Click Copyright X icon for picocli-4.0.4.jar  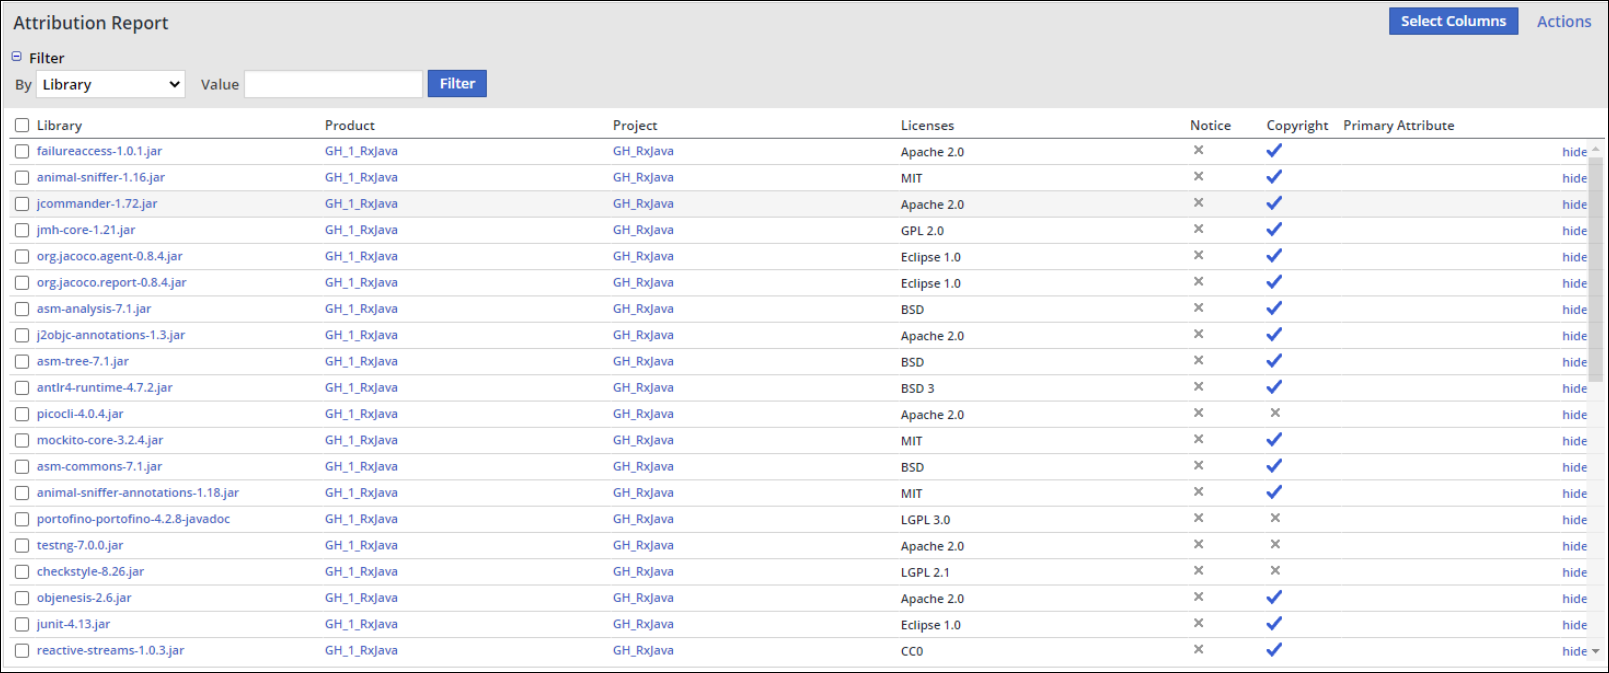pos(1275,413)
